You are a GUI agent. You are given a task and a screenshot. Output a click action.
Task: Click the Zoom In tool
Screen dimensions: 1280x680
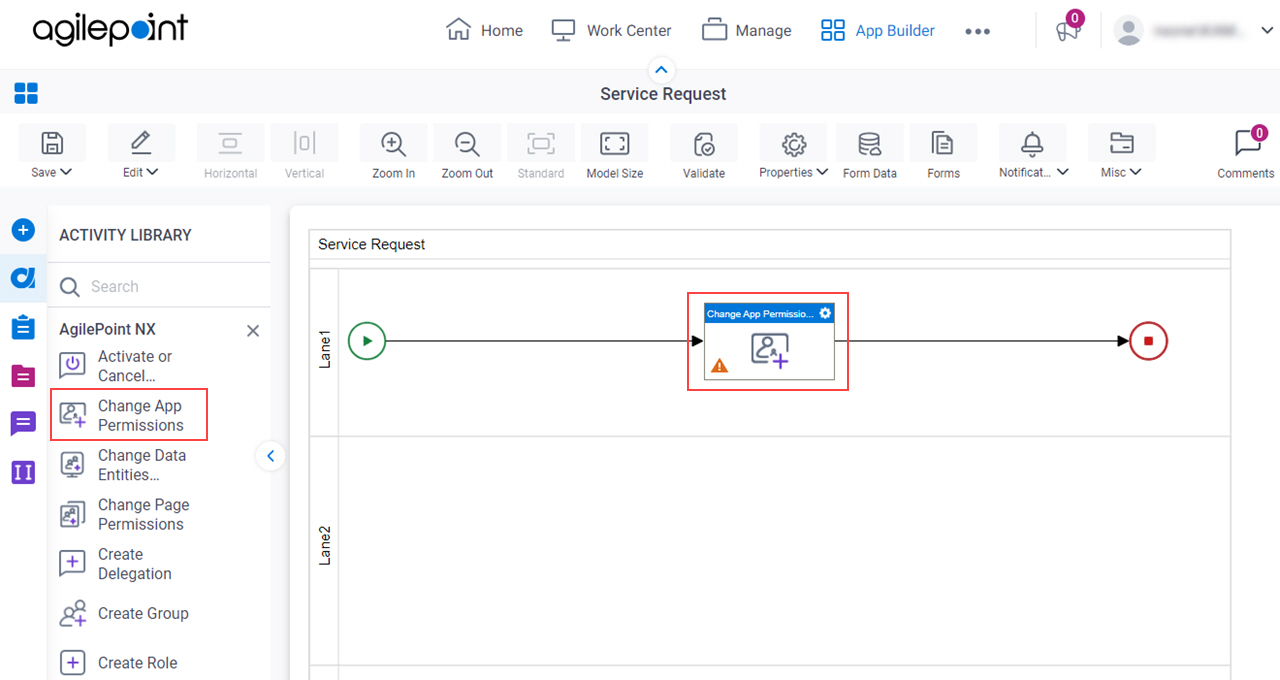tap(393, 152)
